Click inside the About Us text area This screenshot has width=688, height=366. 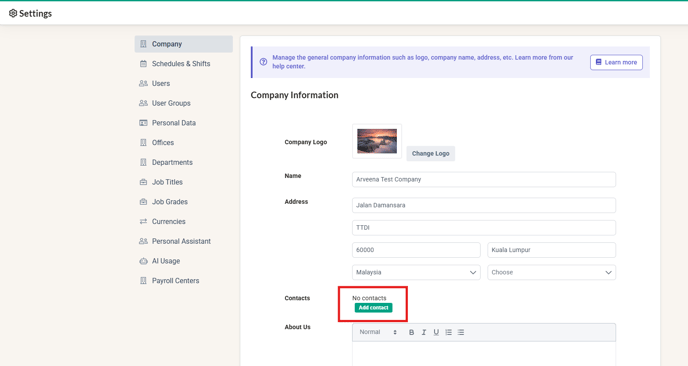point(484,354)
